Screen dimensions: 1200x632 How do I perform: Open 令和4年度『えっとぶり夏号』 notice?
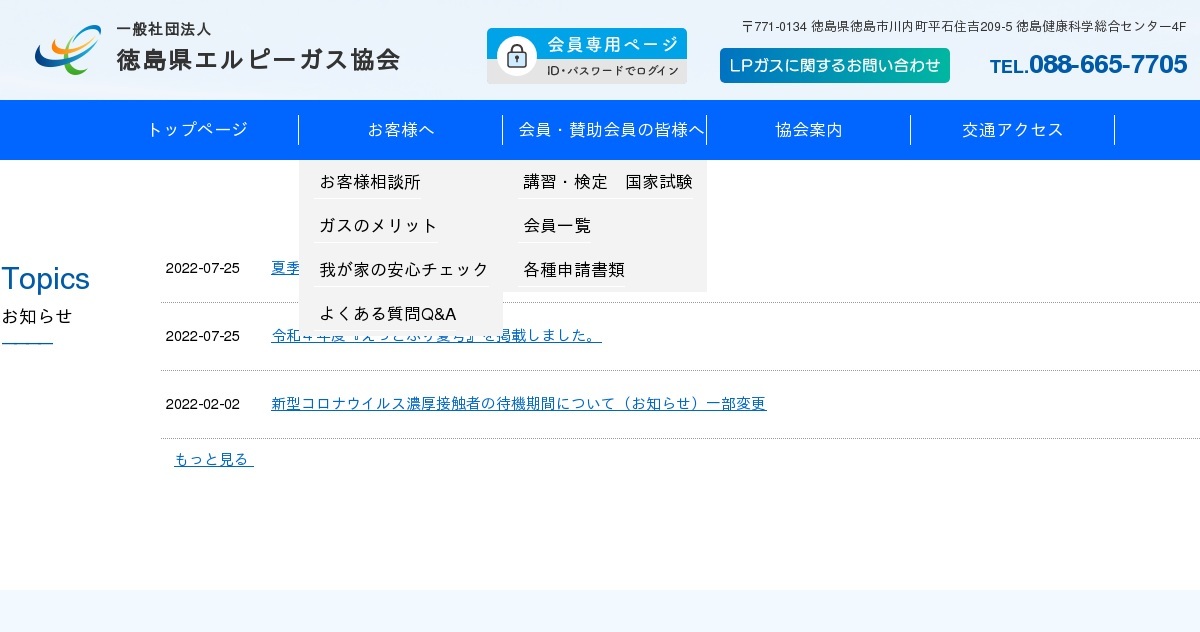point(435,335)
